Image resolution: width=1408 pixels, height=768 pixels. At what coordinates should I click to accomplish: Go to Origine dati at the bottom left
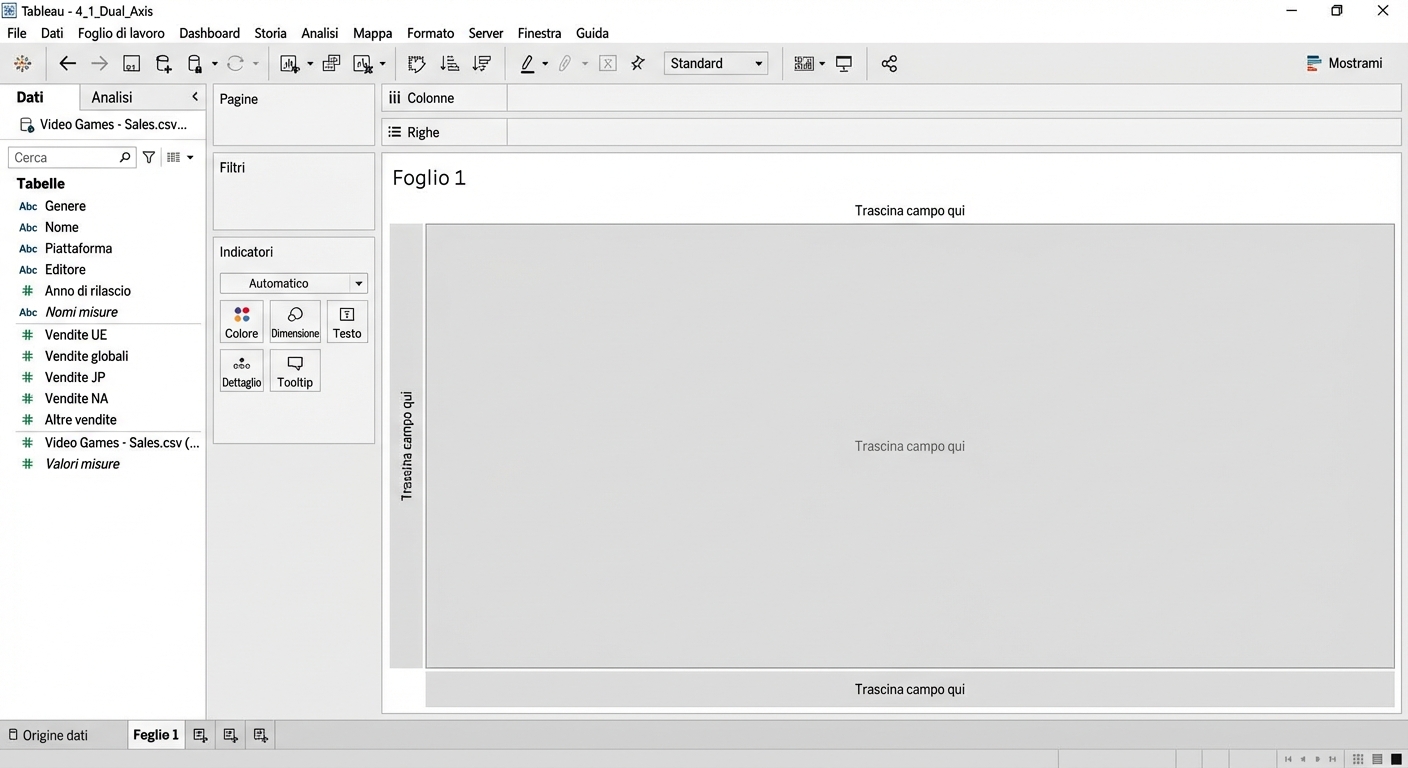click(x=55, y=735)
